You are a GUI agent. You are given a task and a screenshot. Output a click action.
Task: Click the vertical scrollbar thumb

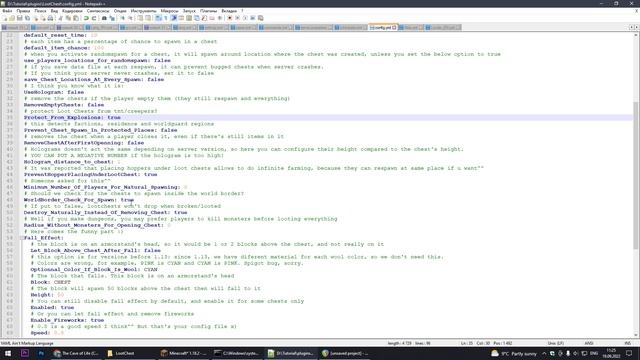click(x=636, y=175)
